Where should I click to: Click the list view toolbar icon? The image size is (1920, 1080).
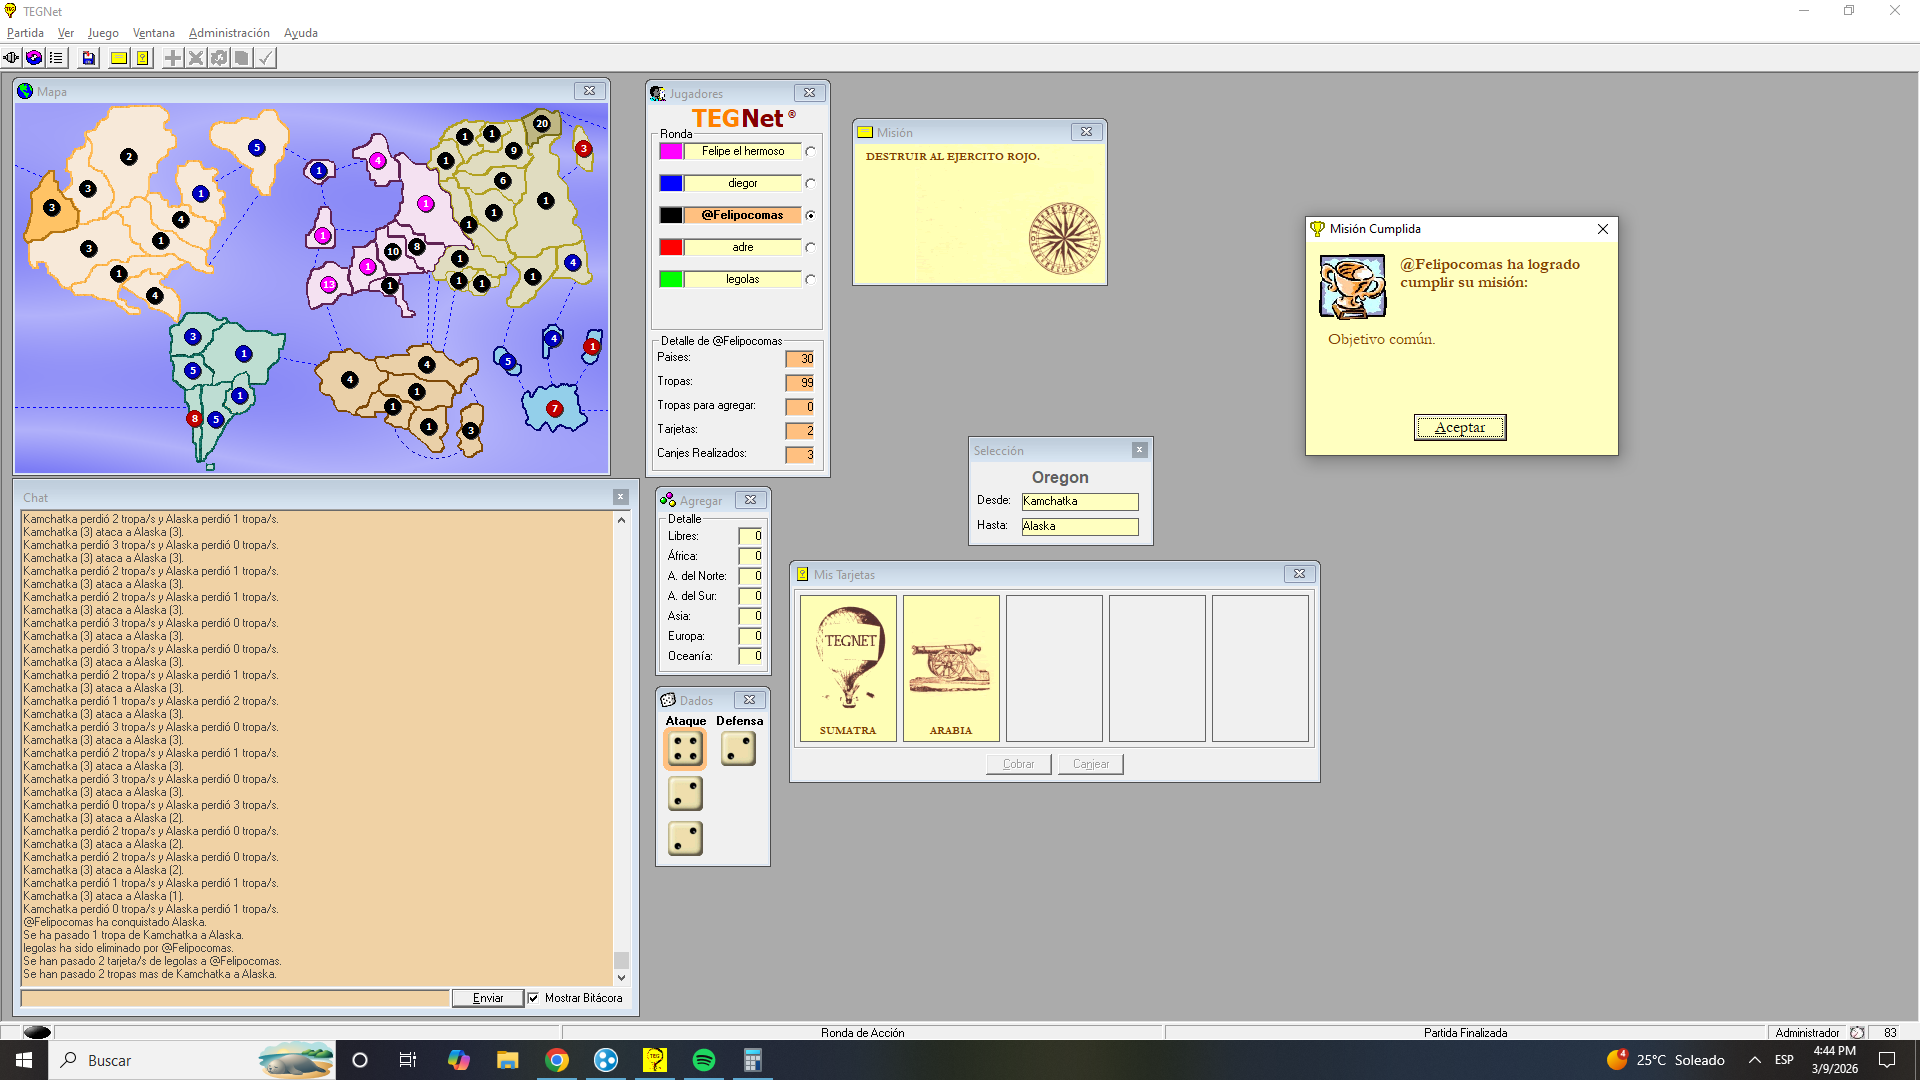pos(56,58)
